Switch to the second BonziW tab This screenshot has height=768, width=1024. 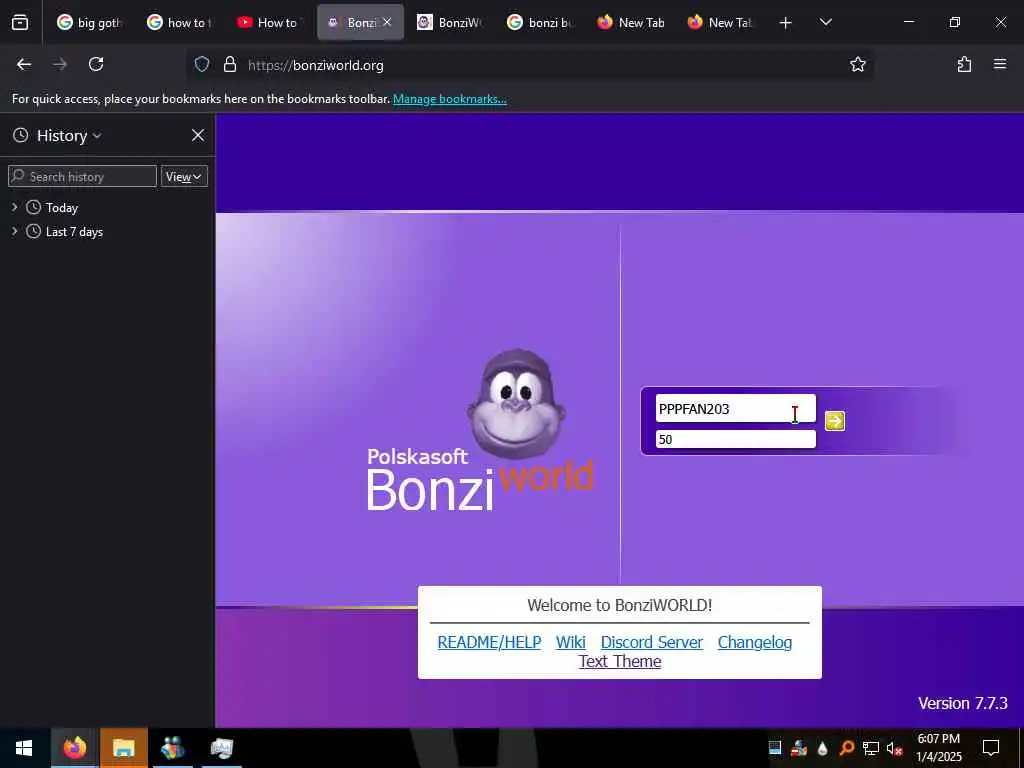450,22
